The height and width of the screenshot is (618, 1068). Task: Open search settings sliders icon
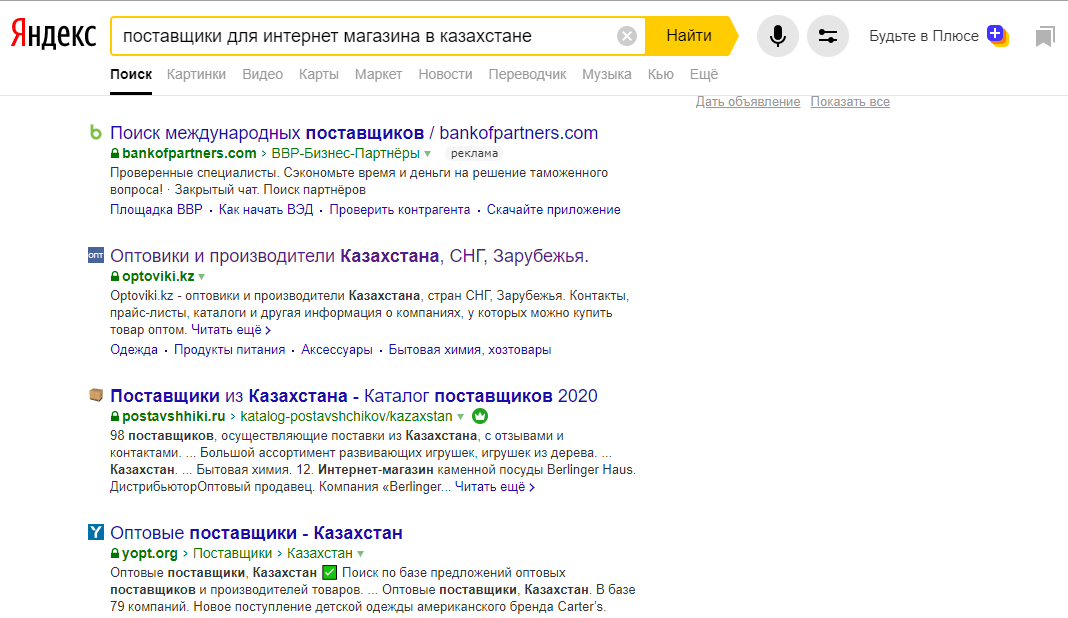828,36
